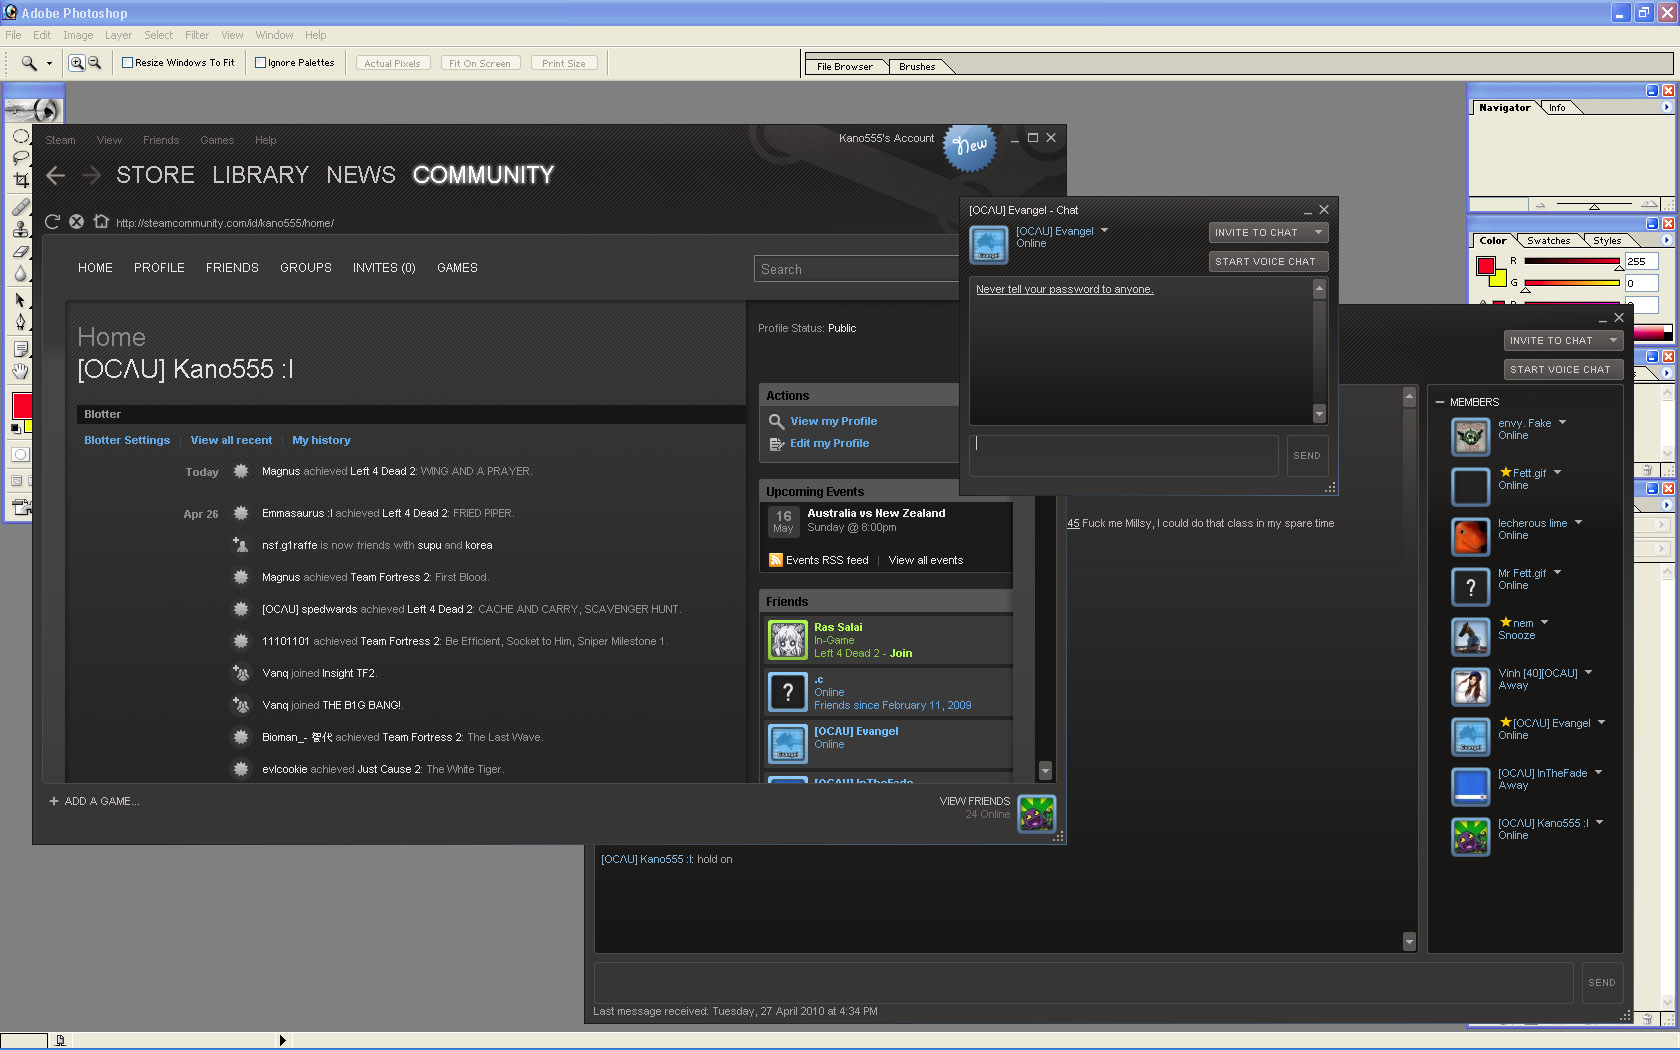
Task: Click START VOICE CHAT in Evangel chat
Action: tap(1268, 261)
